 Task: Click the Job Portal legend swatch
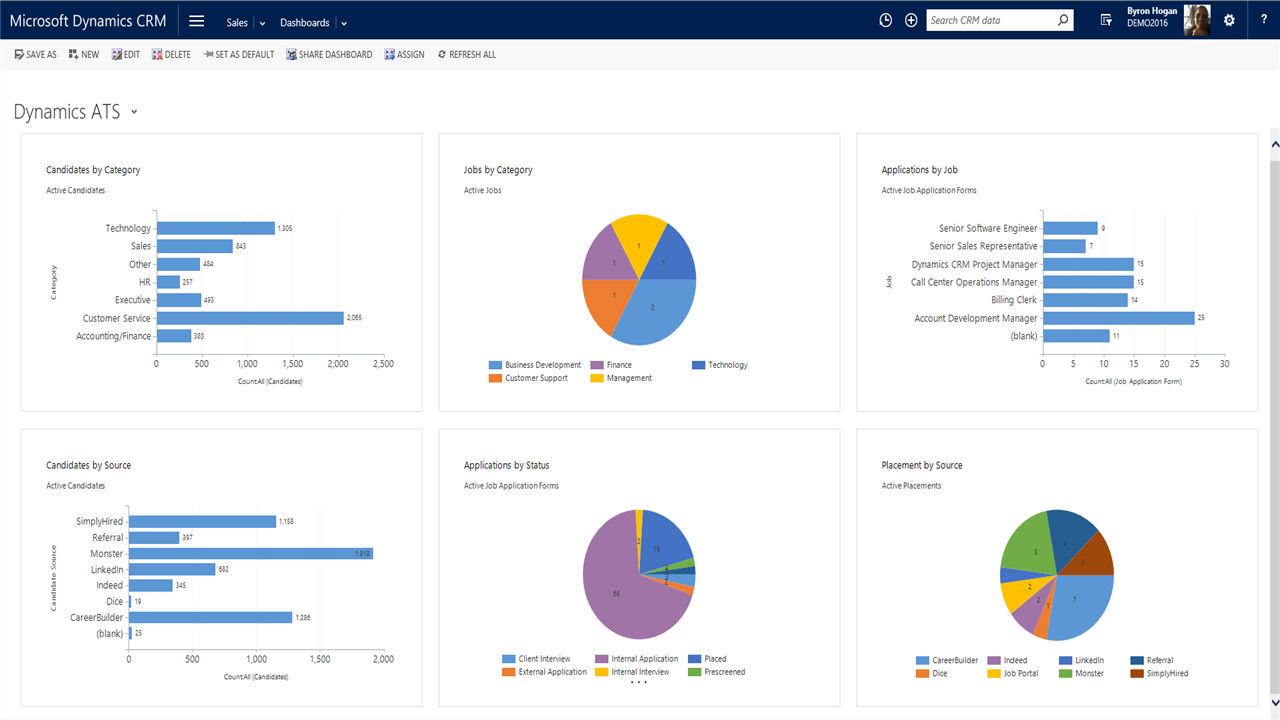994,674
